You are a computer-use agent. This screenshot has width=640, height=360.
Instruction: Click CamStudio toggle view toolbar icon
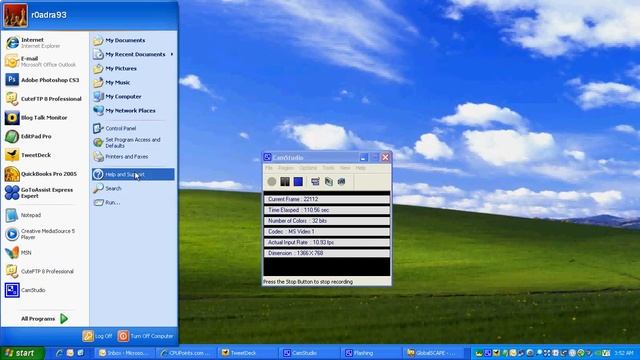315,182
